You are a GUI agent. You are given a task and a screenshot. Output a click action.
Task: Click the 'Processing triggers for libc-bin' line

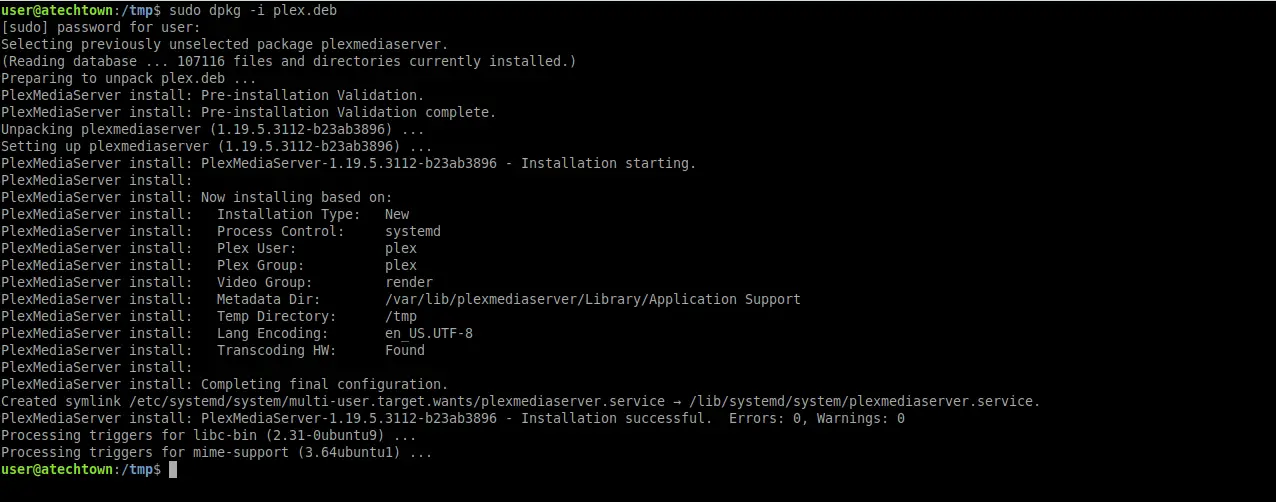(x=209, y=435)
